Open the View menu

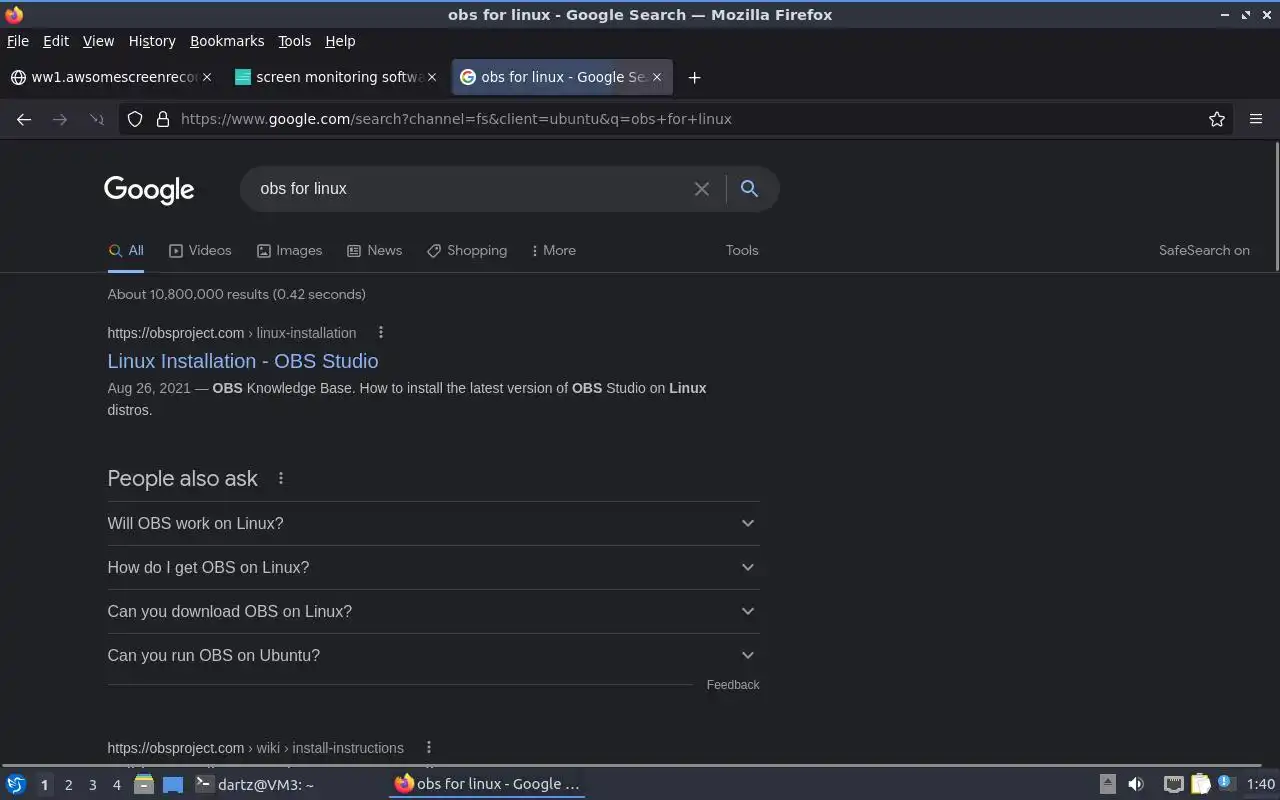98,41
